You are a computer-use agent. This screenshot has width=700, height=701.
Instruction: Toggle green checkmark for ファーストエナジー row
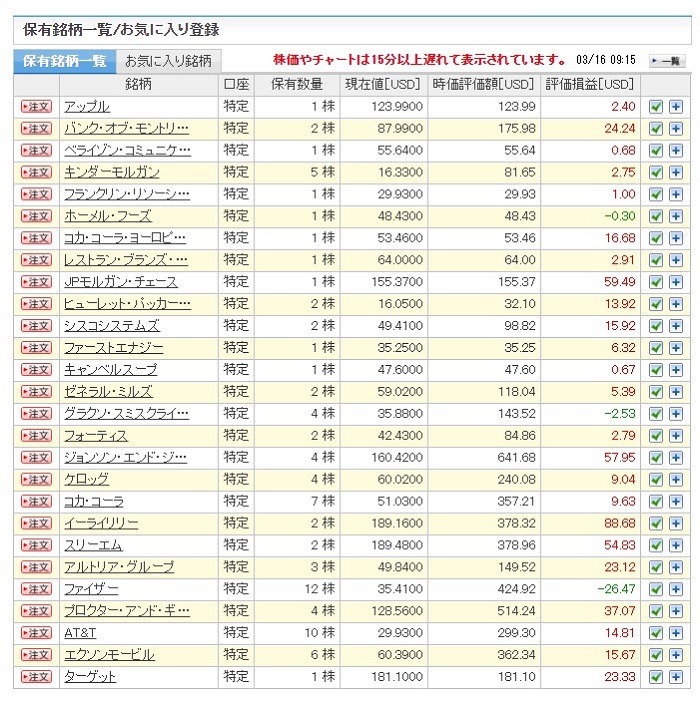(x=656, y=348)
